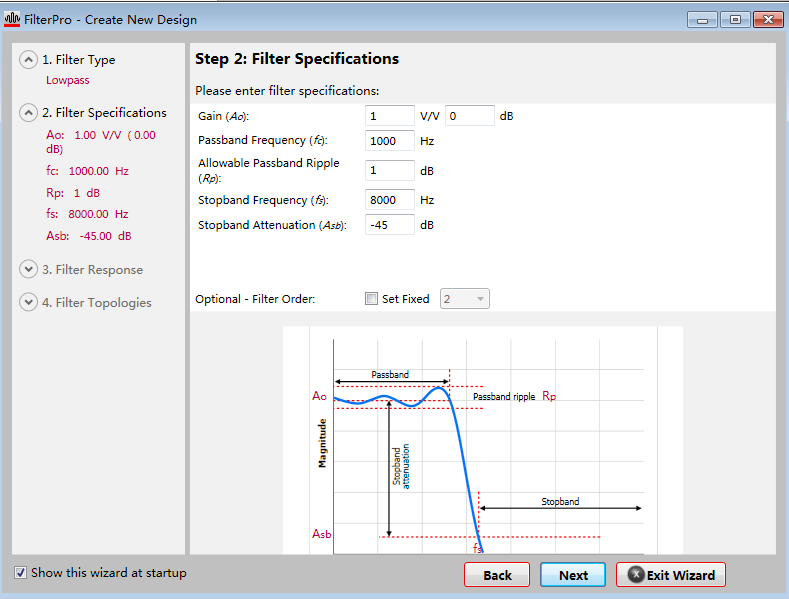Click the Back button
Viewport: 789px width, 599px height.
pos(497,575)
